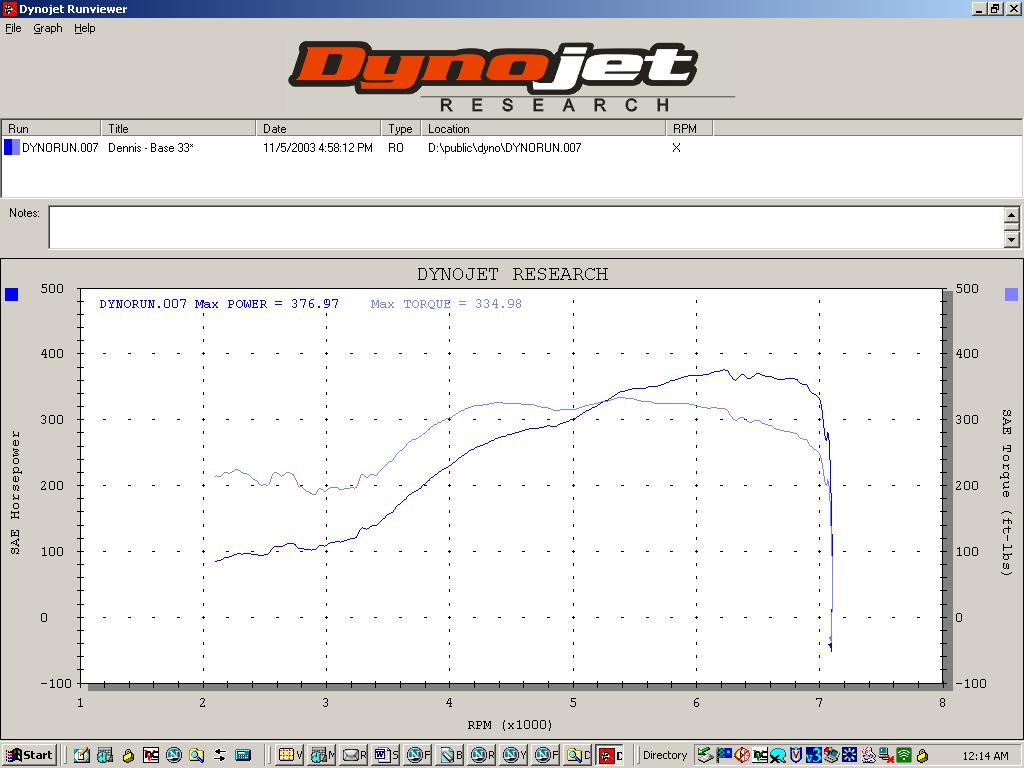Open the Graph menu
This screenshot has width=1024, height=768.
click(48, 28)
